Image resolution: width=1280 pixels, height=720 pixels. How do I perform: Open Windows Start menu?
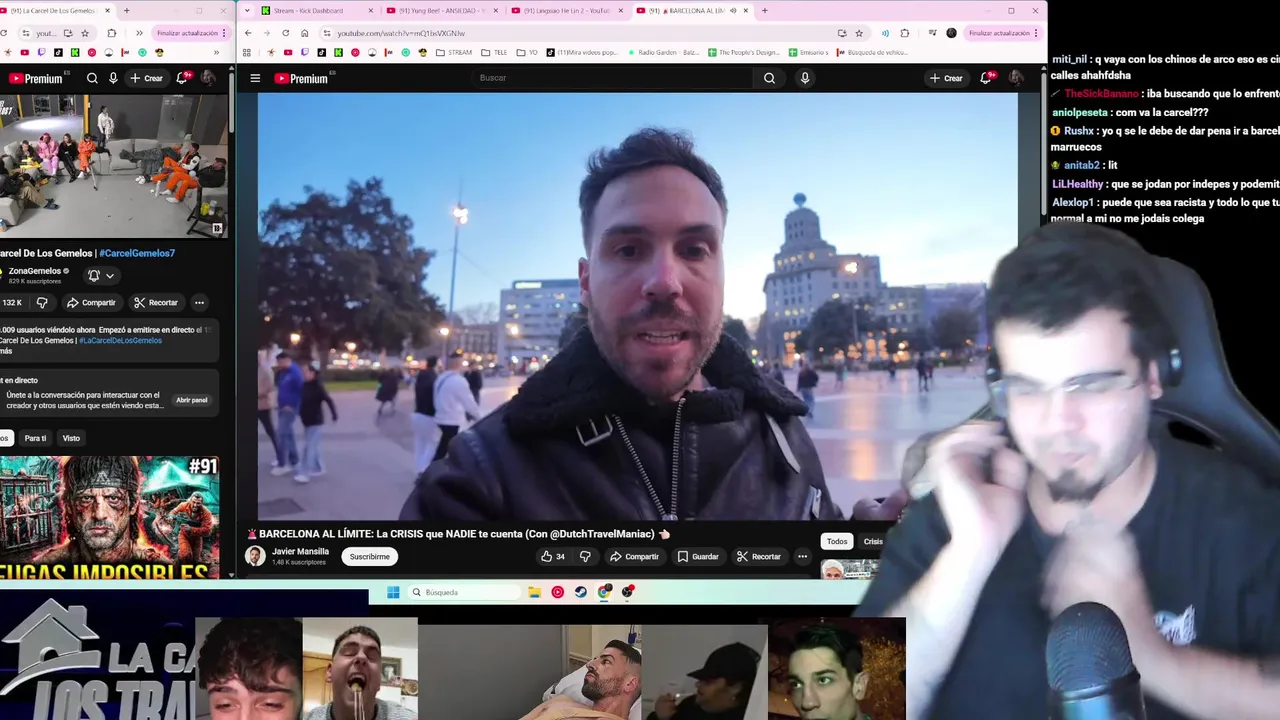pos(393,592)
